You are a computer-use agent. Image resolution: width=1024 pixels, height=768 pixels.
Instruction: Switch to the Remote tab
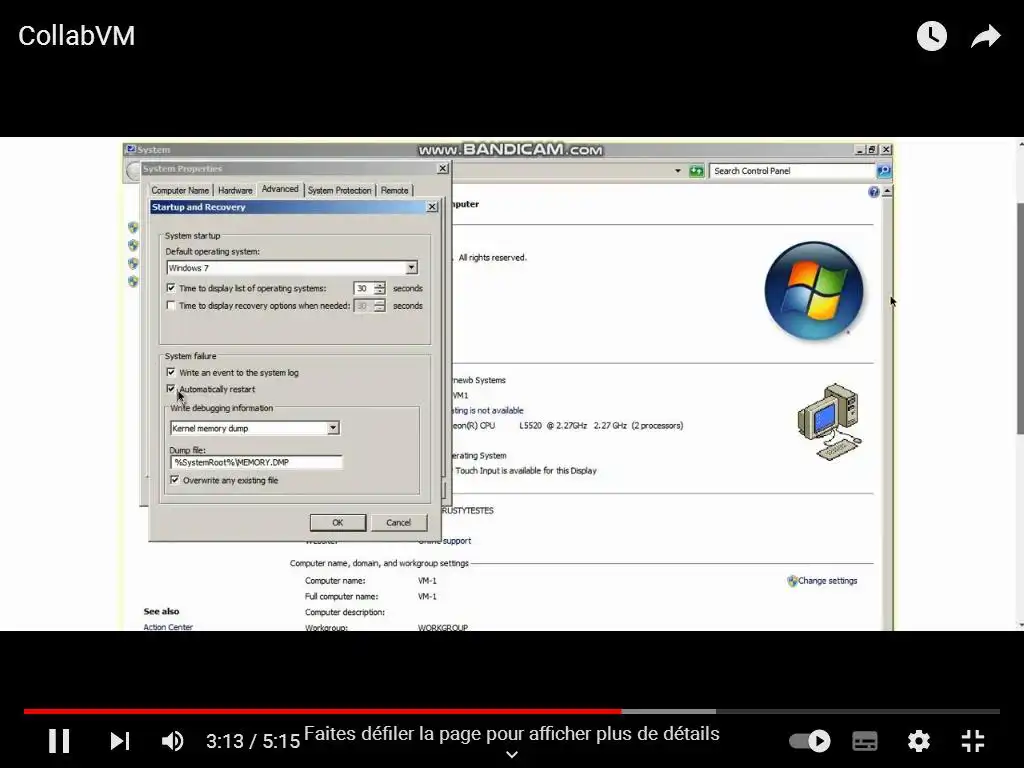[394, 190]
